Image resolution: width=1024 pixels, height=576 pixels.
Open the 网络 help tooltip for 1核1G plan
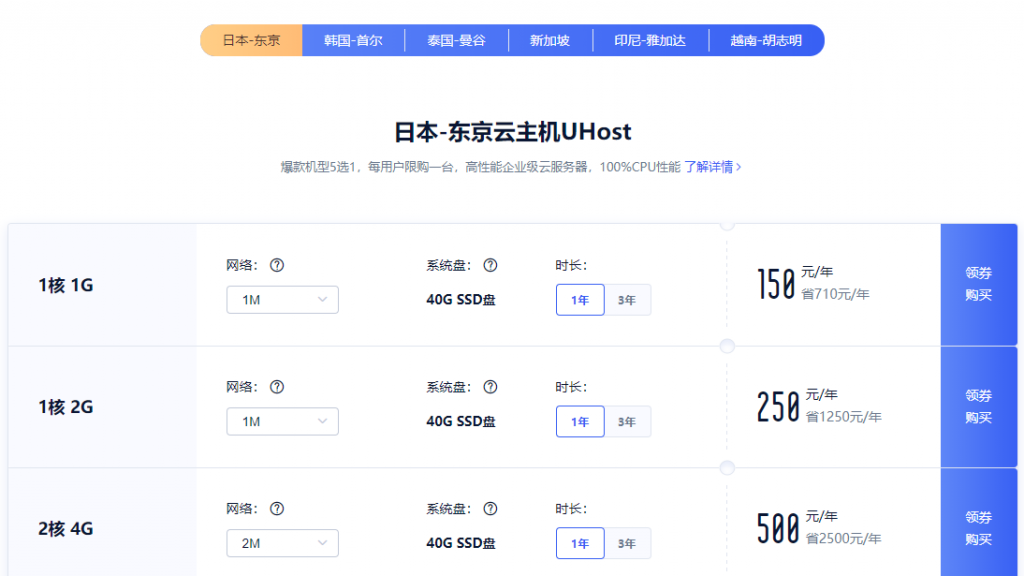coord(278,265)
